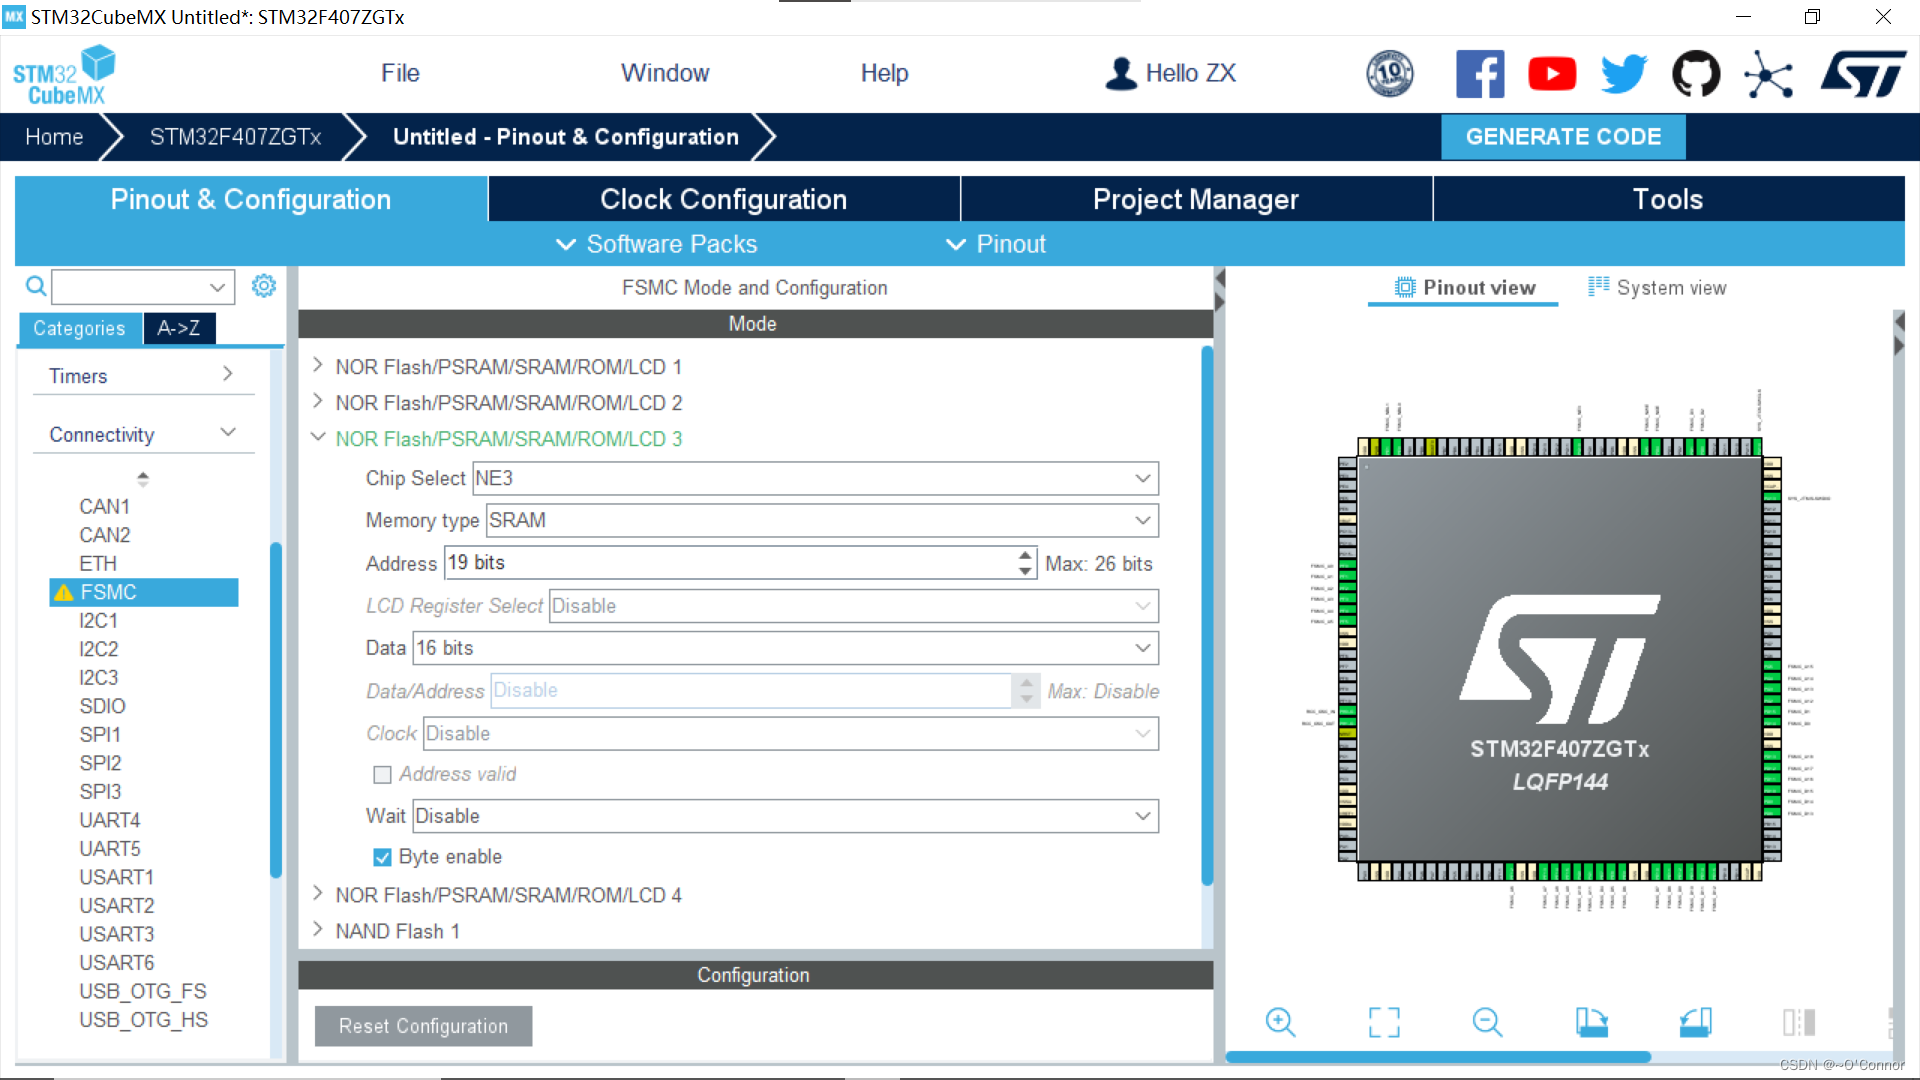Screen dimensions: 1920x1080
Task: Switch to the Clock Configuration tab
Action: coord(722,199)
